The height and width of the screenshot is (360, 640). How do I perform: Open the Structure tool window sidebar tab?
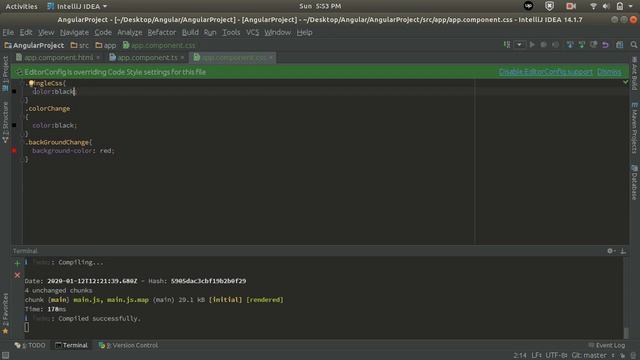pos(5,122)
